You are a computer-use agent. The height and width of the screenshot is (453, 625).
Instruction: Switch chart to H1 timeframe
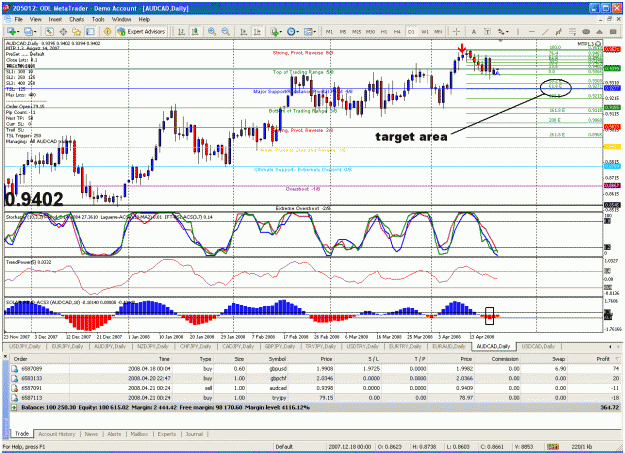point(384,32)
